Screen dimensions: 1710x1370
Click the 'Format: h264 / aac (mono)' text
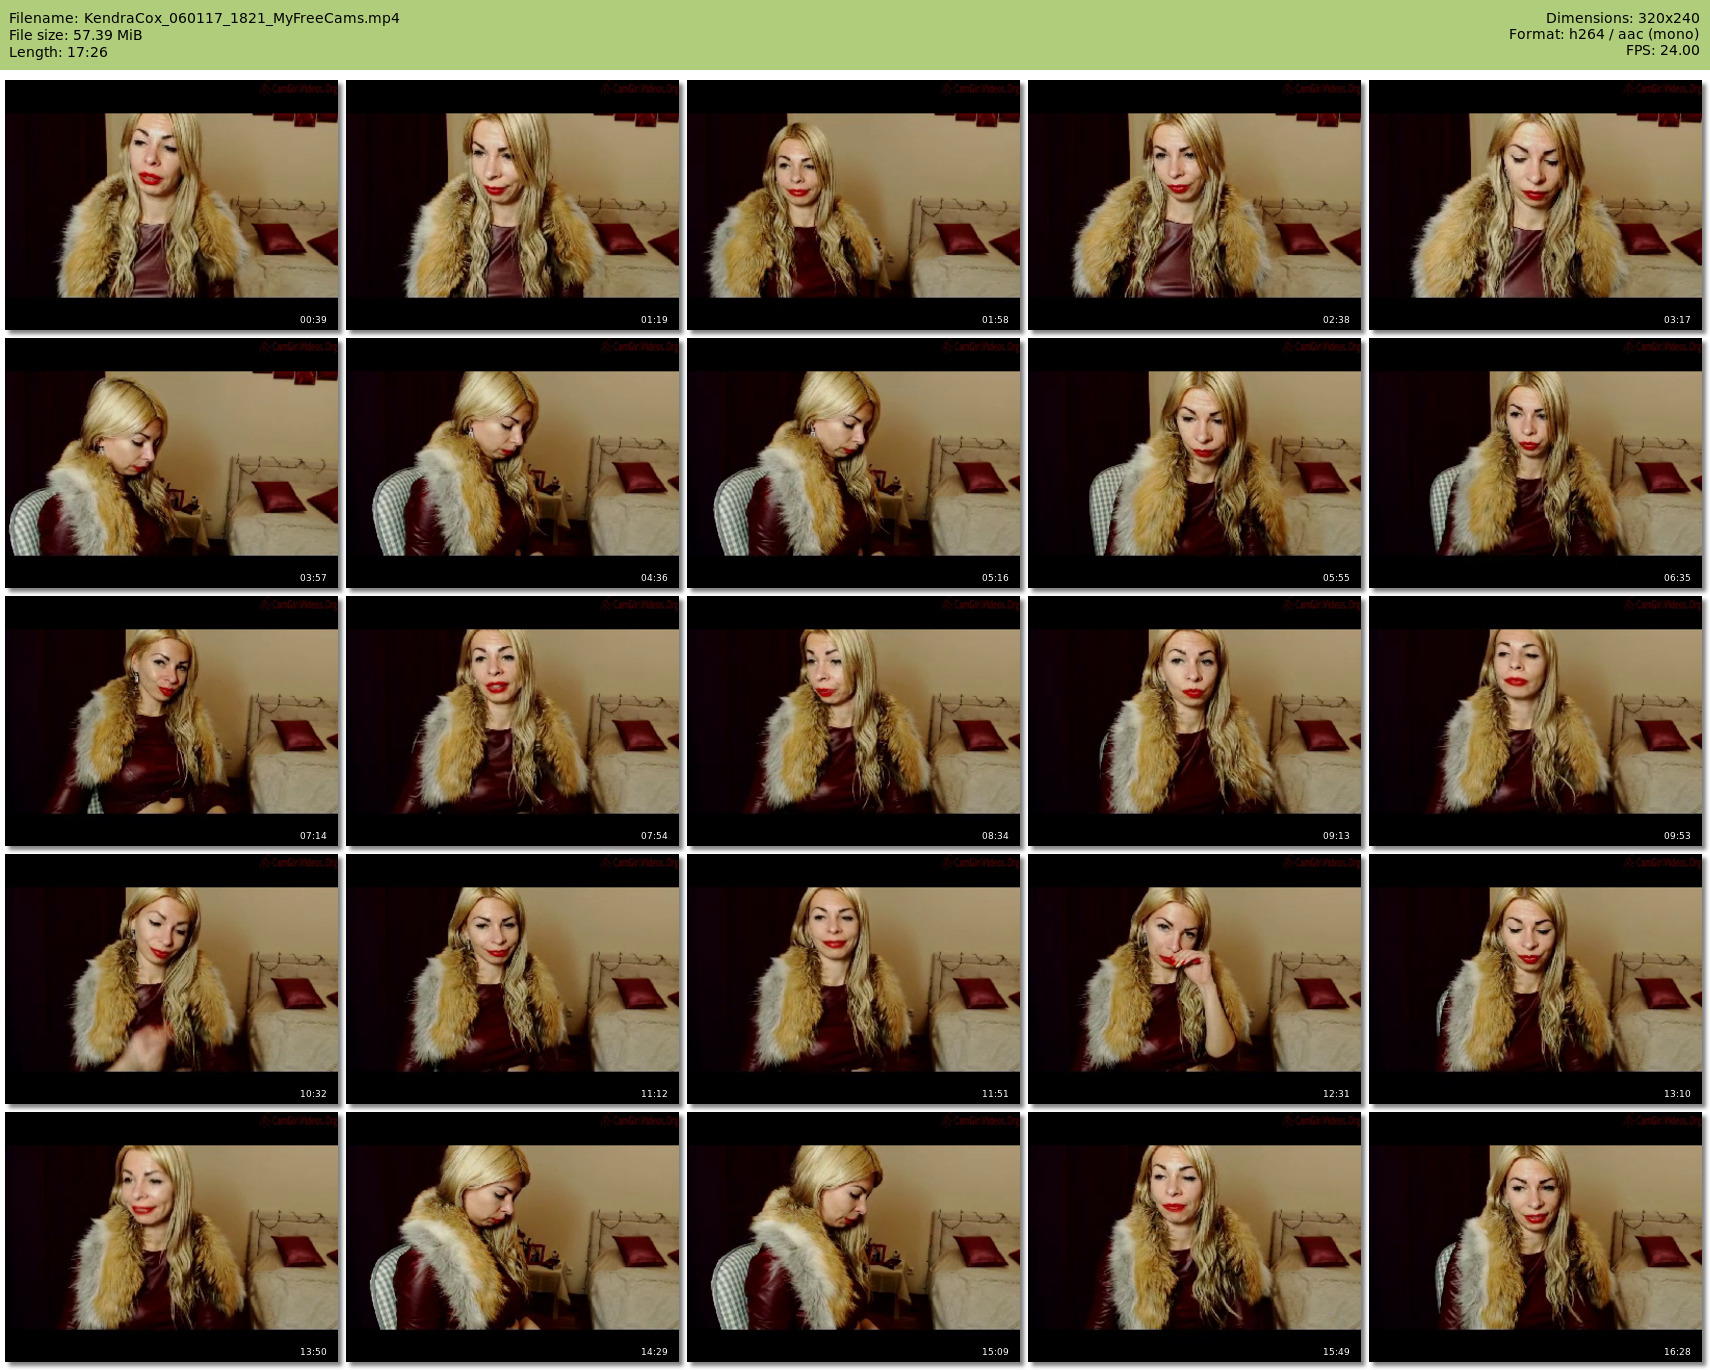[1604, 34]
